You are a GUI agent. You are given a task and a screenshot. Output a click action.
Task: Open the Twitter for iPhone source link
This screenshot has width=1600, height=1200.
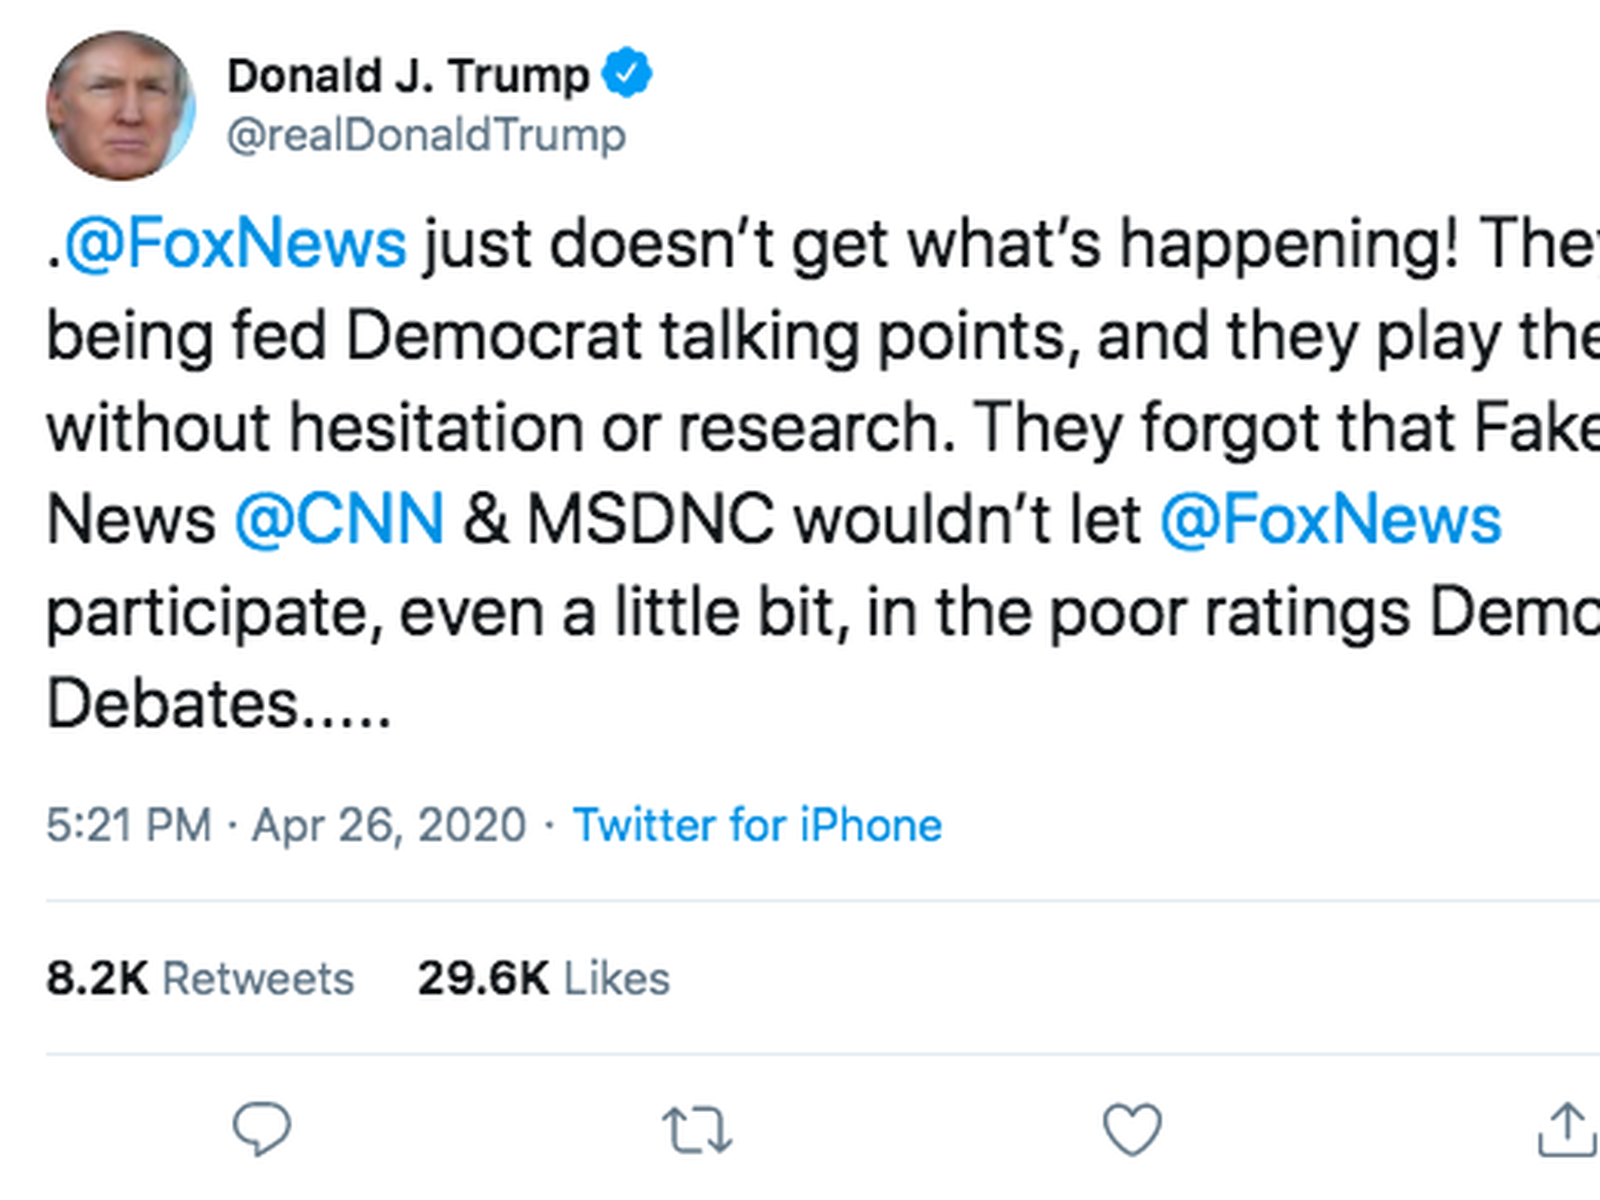tap(757, 826)
